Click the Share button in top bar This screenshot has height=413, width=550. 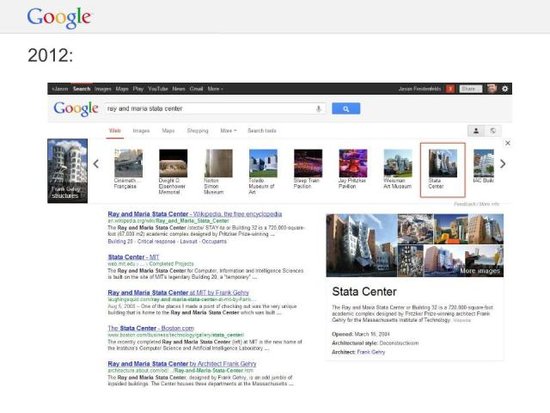coord(471,89)
